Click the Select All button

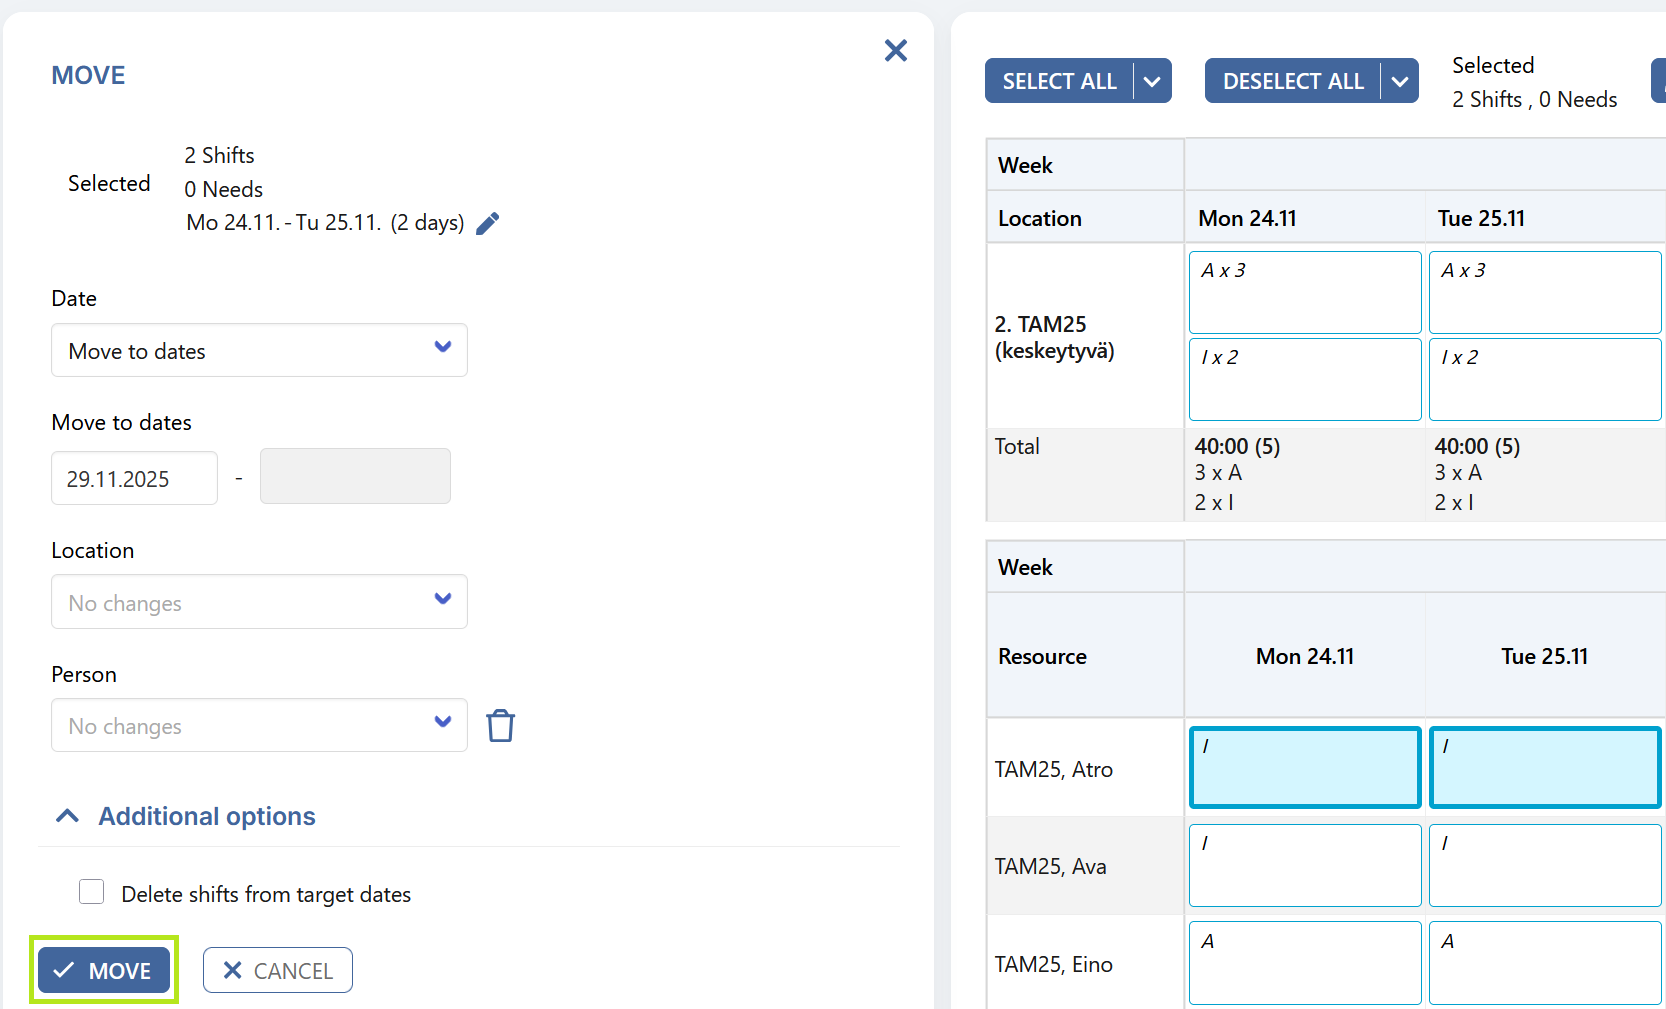pyautogui.click(x=1059, y=81)
